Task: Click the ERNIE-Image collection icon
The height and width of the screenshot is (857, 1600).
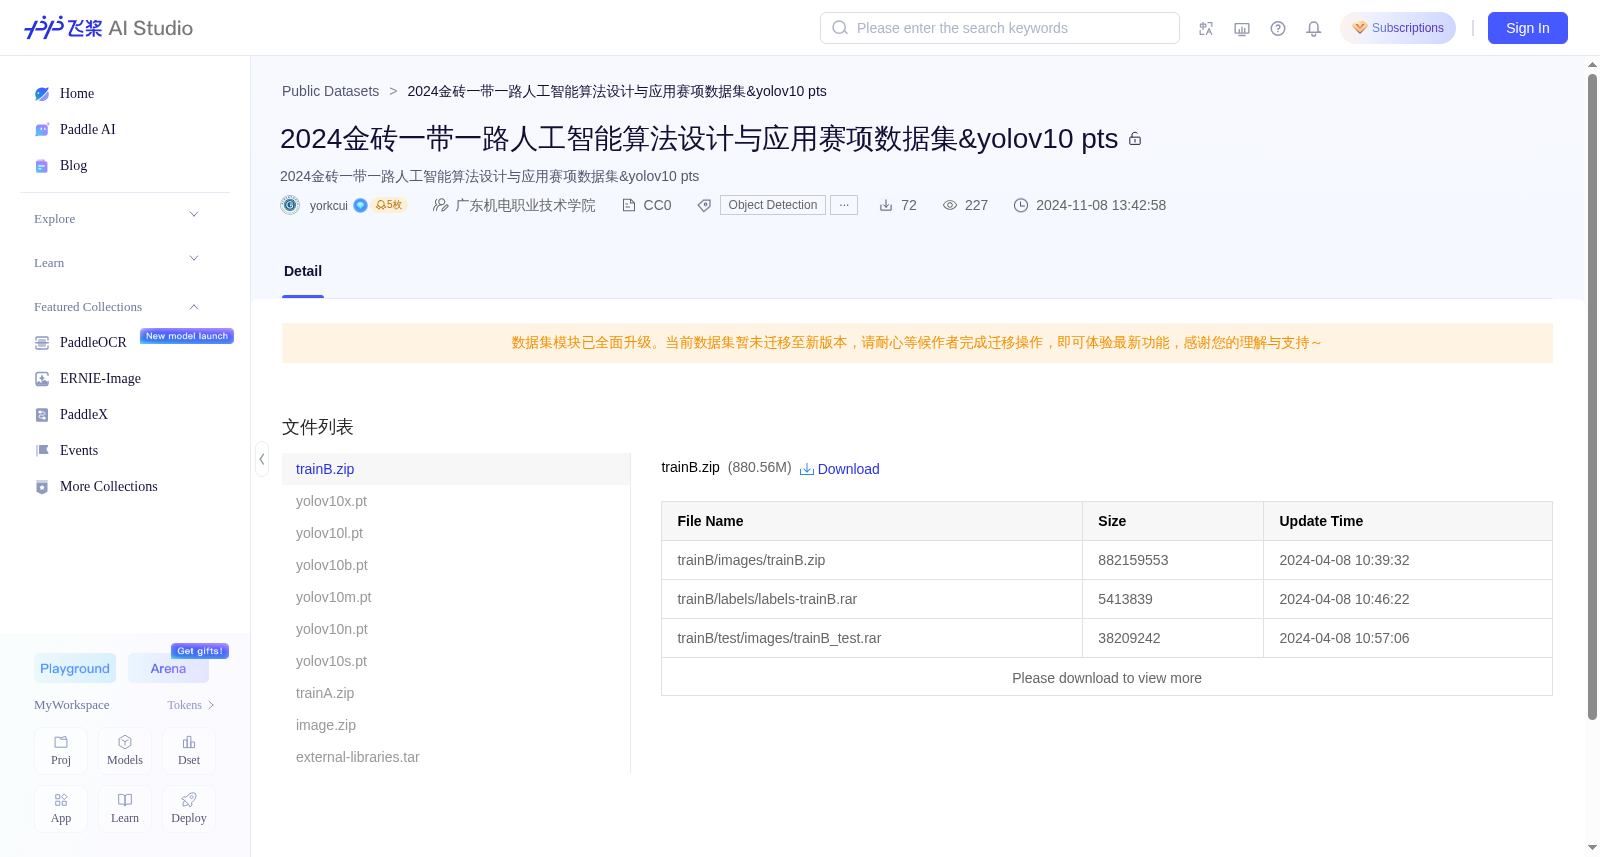Action: coord(42,379)
